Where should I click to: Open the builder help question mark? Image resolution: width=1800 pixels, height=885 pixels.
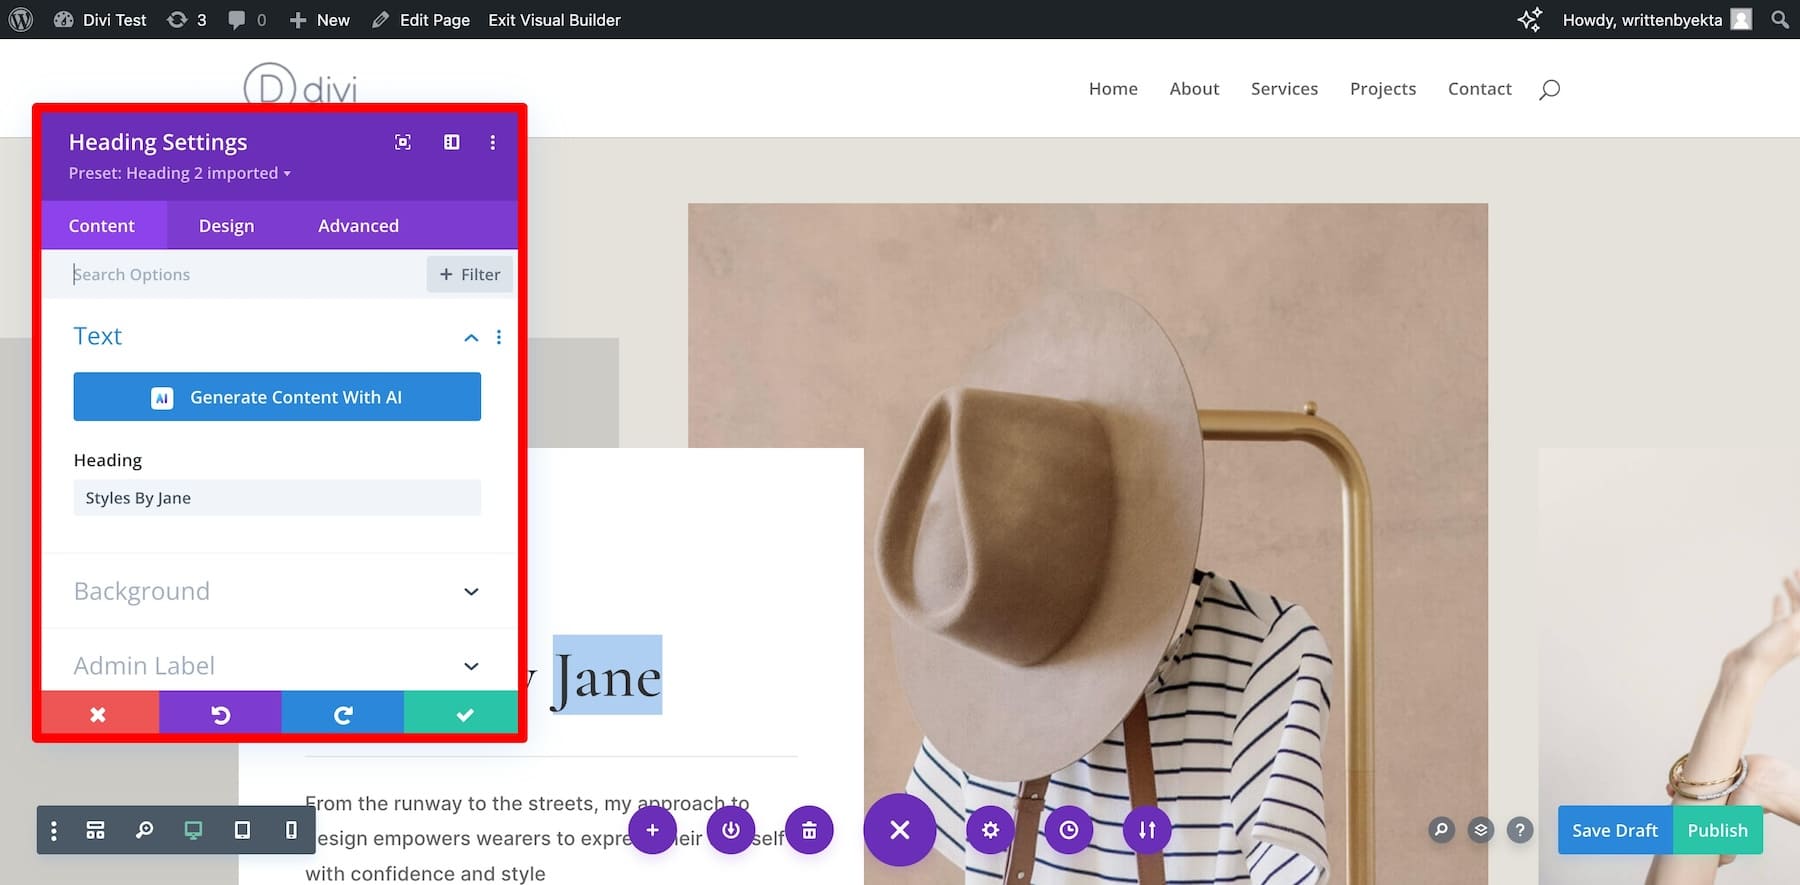tap(1520, 830)
